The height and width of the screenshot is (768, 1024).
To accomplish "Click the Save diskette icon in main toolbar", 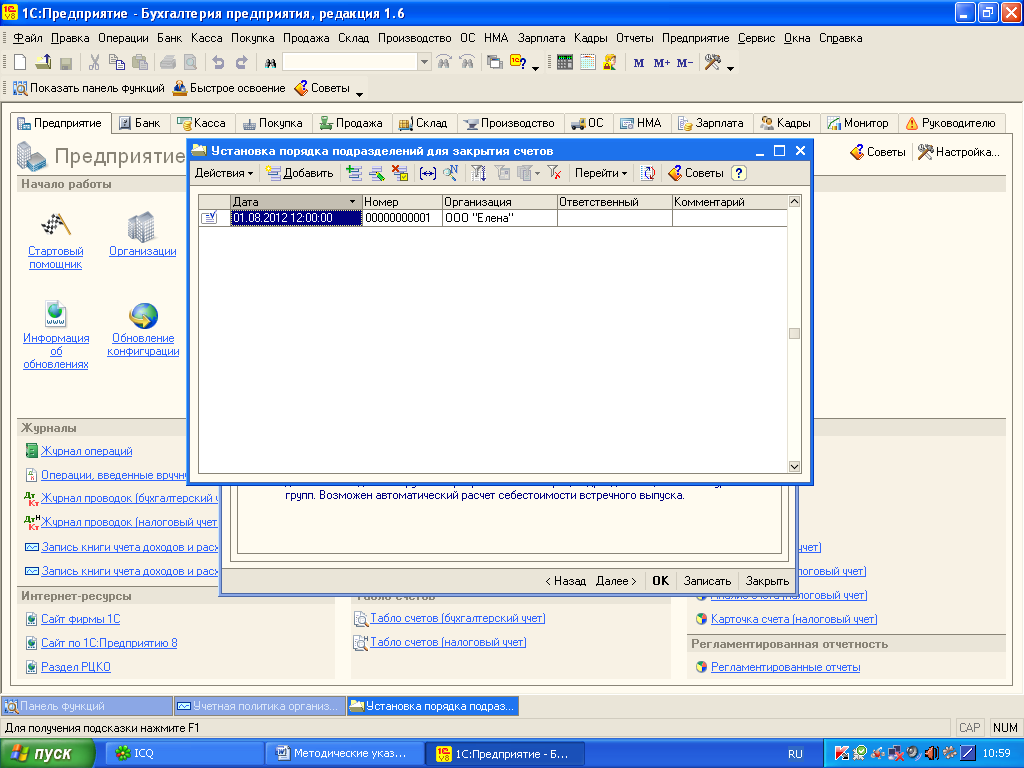I will 65,63.
